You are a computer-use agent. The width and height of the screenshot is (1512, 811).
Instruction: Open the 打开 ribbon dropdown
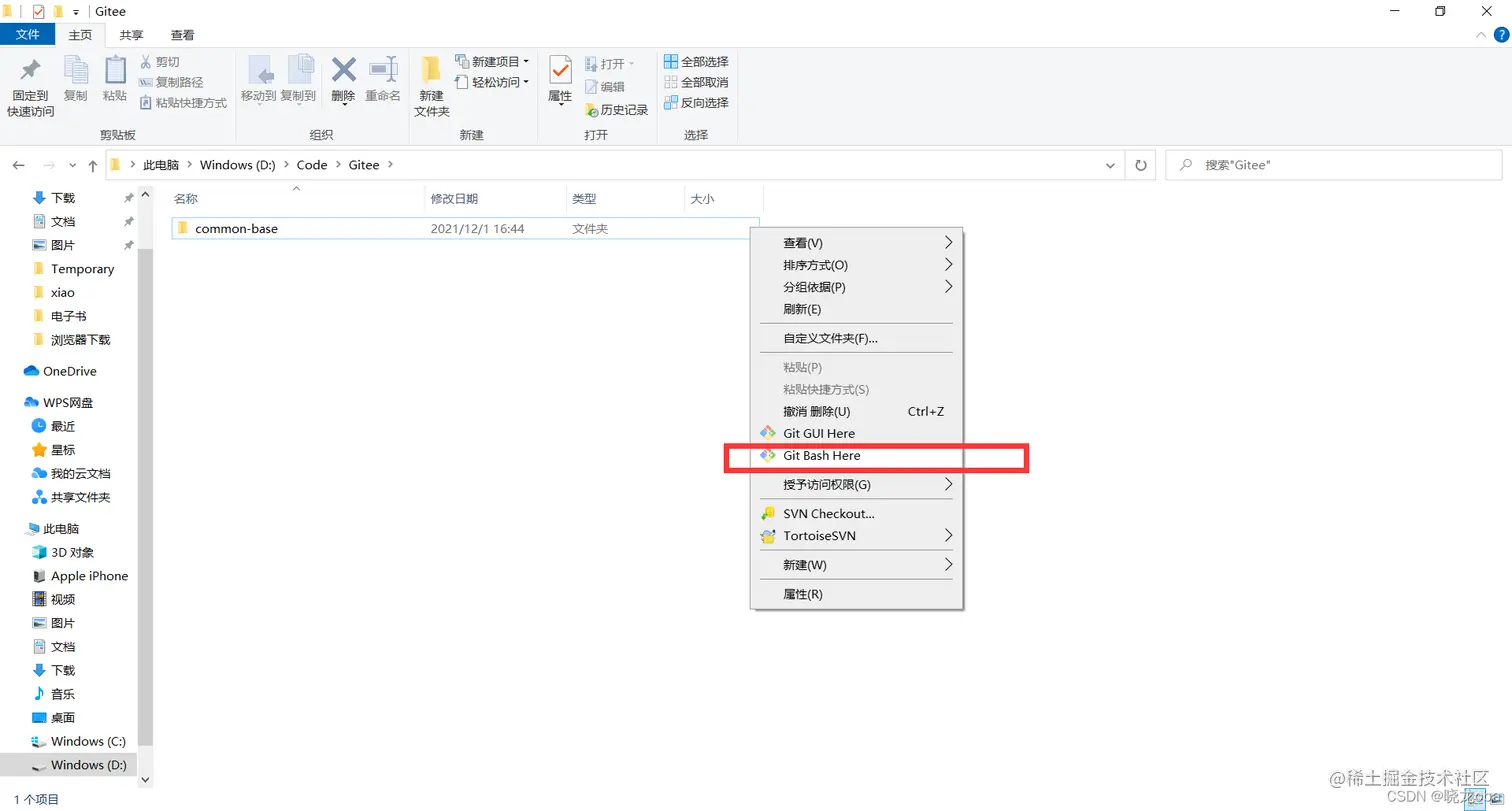(610, 64)
